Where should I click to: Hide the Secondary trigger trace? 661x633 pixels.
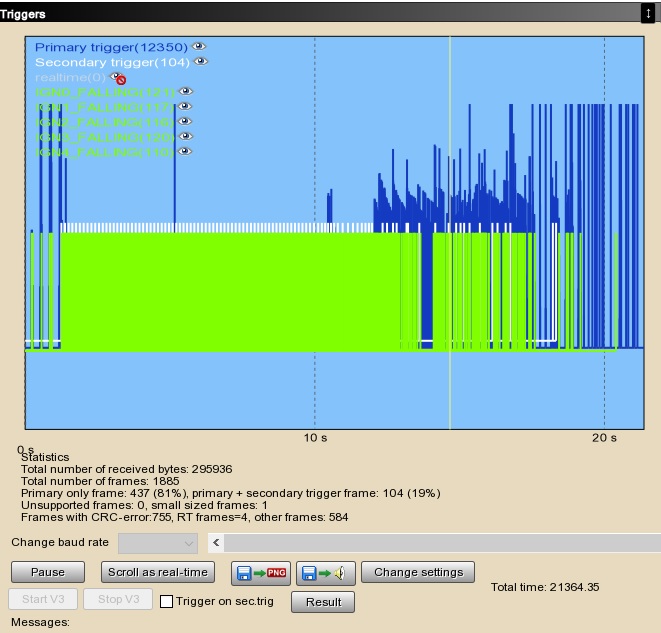tap(201, 62)
